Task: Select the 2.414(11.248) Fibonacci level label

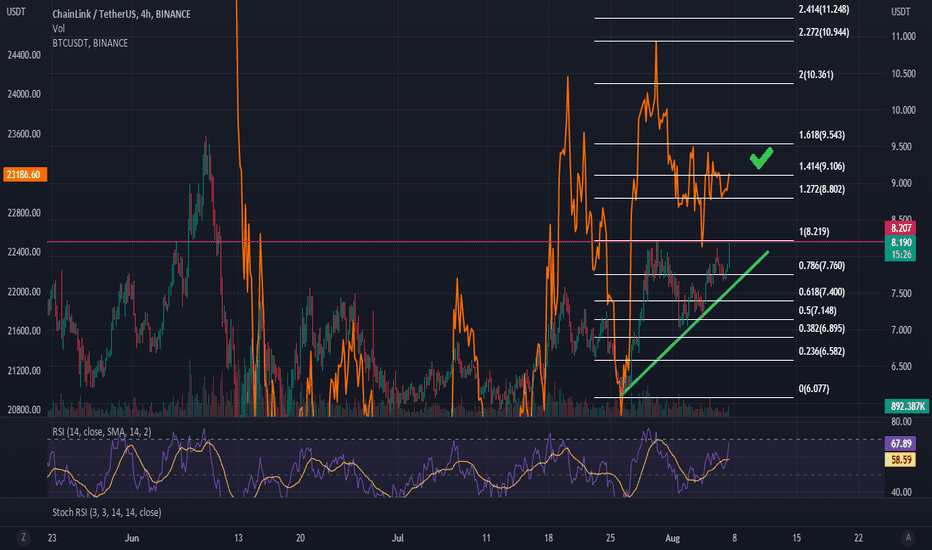Action: 824,9
